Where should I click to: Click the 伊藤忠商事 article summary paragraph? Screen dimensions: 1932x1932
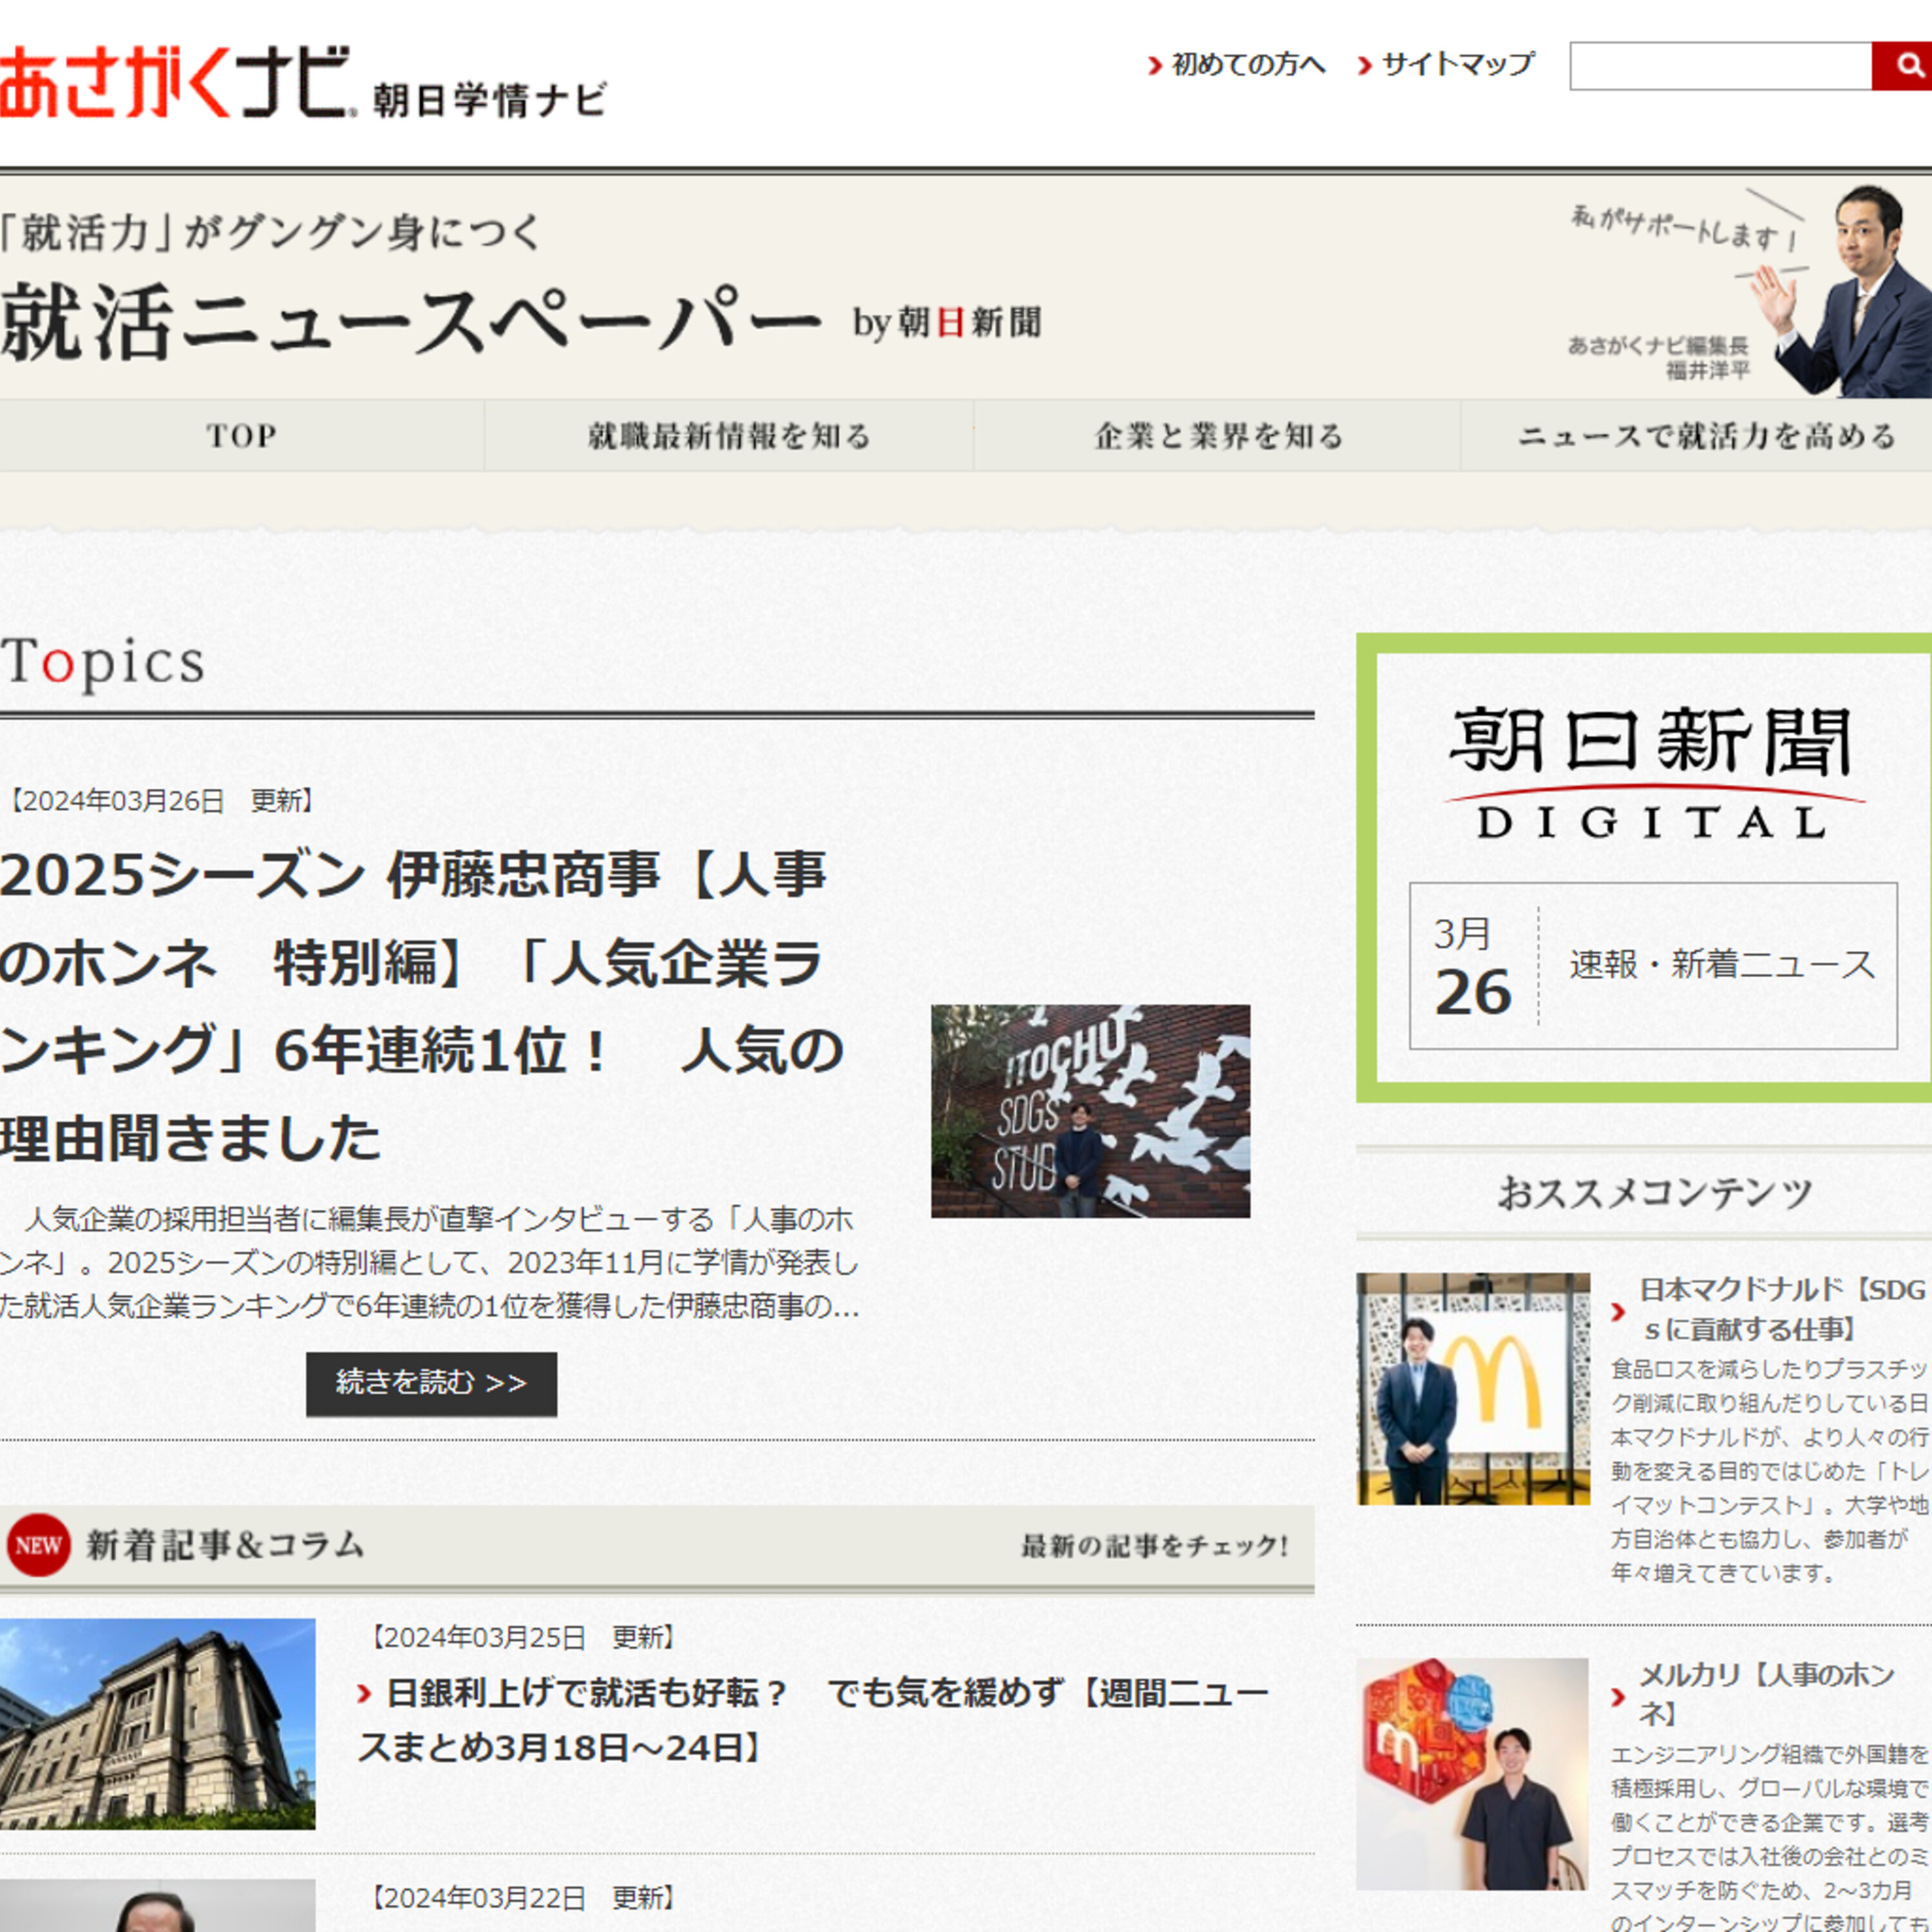(x=430, y=1262)
